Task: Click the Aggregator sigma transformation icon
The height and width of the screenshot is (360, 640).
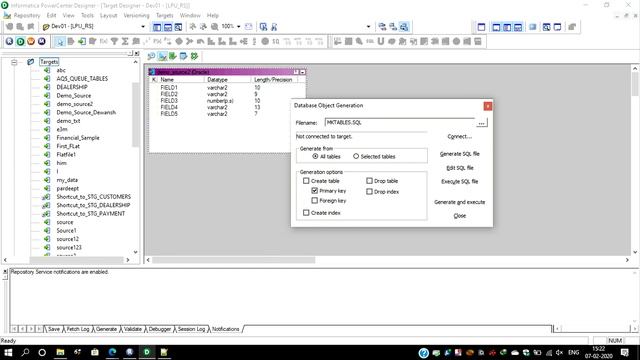Action: tap(125, 41)
